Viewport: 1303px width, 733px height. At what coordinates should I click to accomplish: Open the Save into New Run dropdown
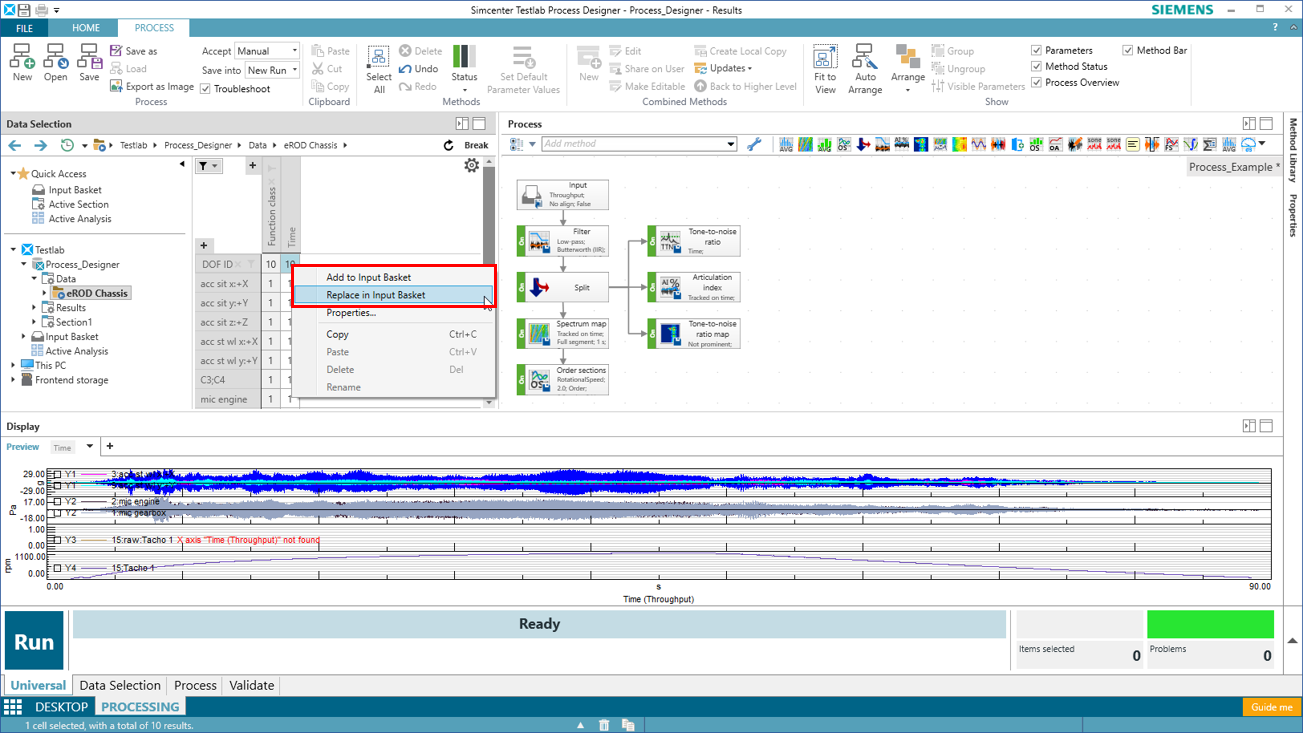(272, 70)
